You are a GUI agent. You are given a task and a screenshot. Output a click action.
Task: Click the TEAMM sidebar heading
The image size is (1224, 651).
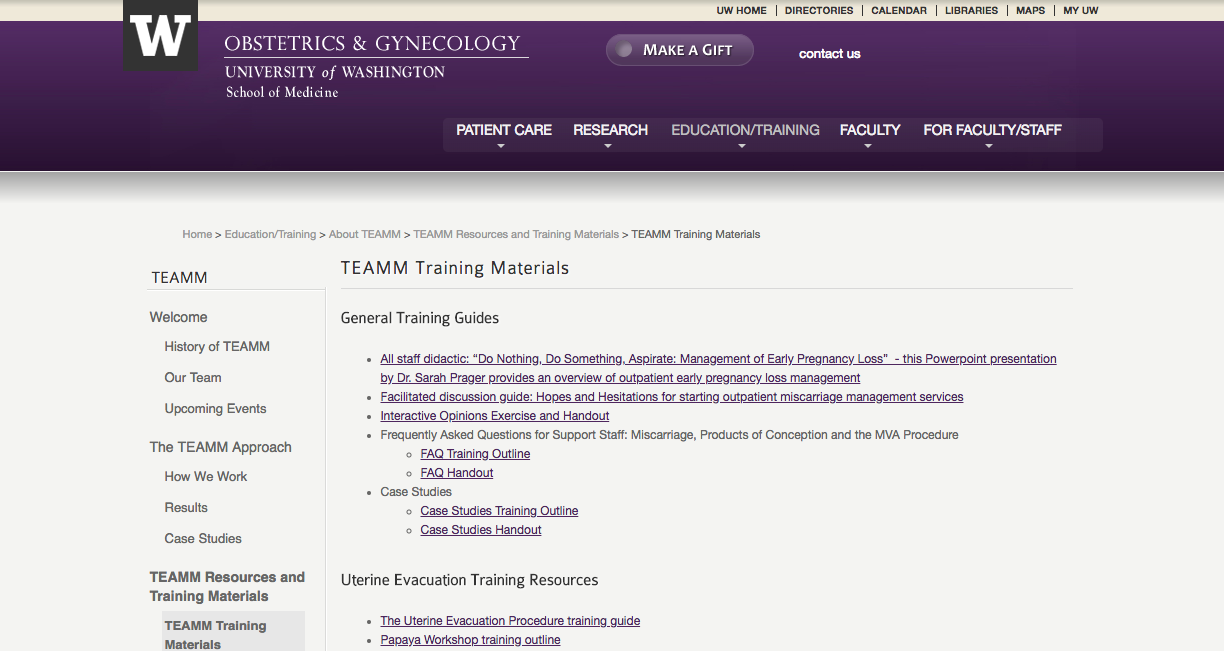point(180,278)
